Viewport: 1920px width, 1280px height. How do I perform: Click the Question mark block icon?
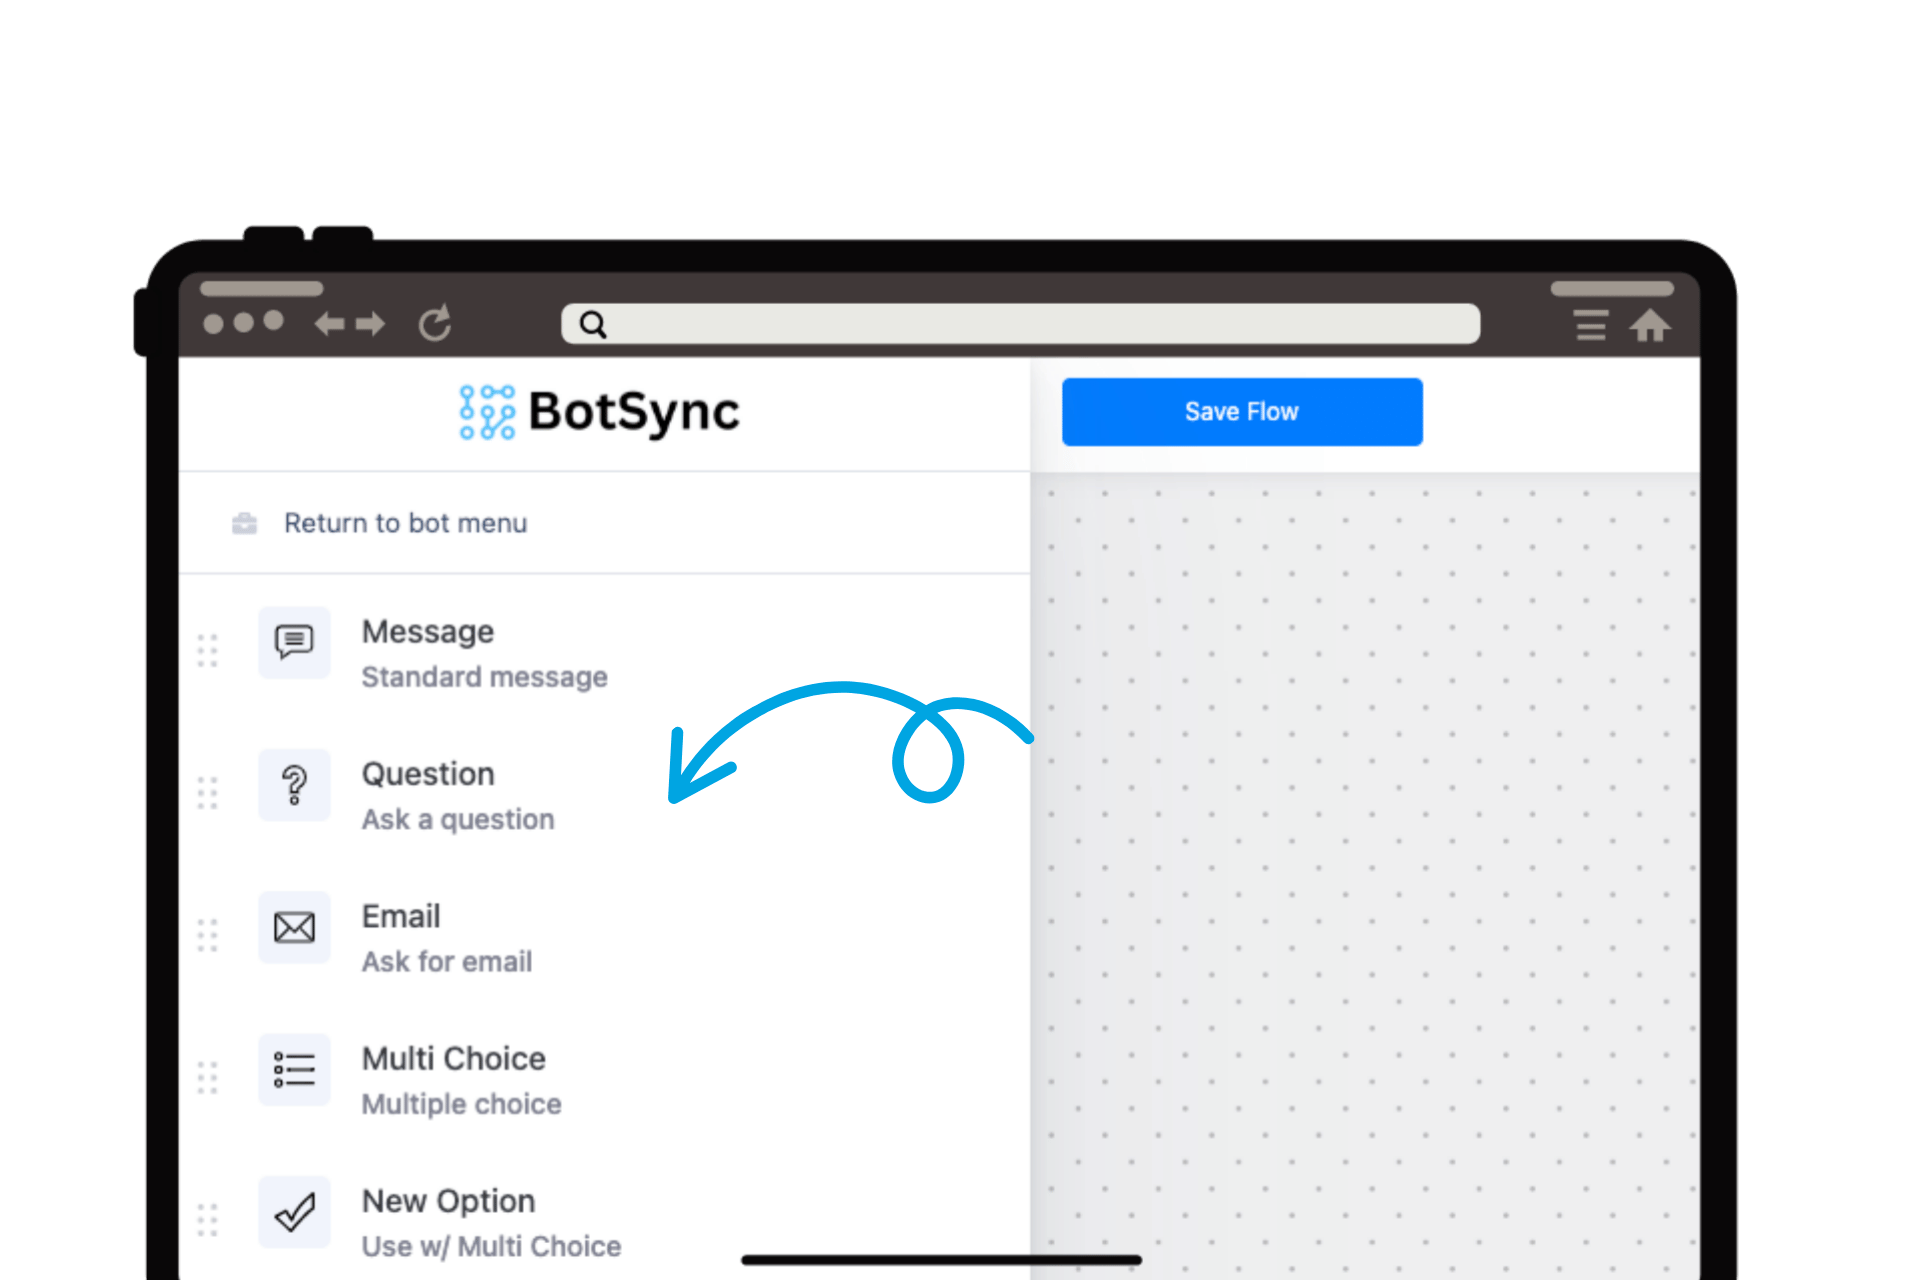[x=294, y=785]
